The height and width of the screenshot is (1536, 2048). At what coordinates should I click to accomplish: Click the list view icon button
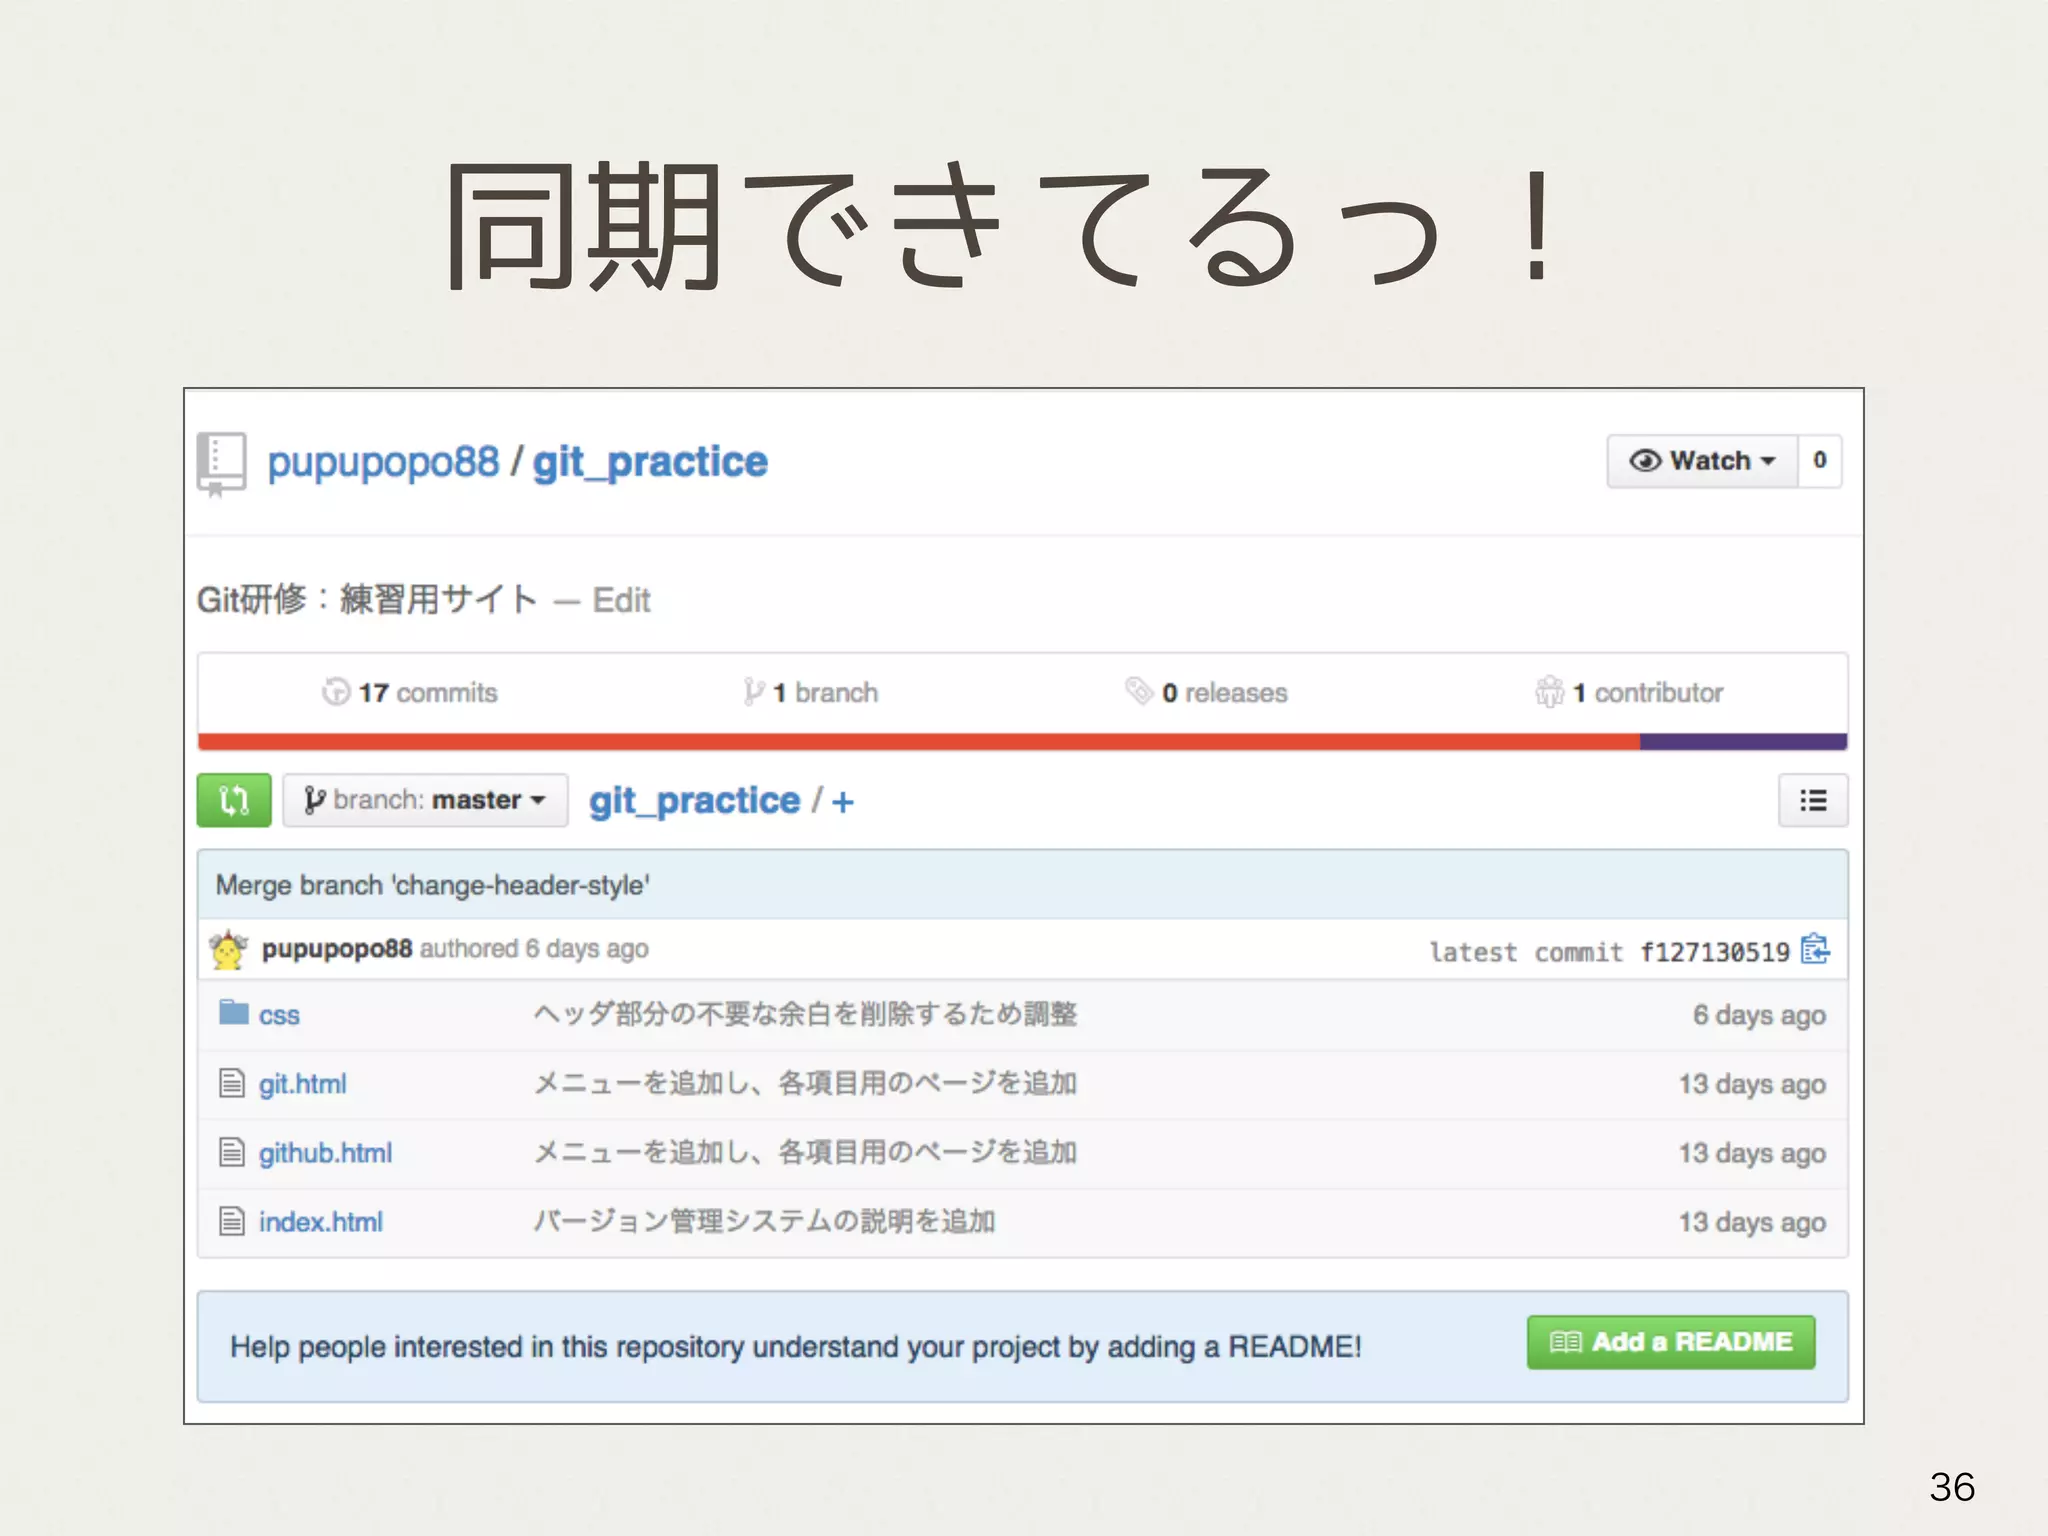pyautogui.click(x=1812, y=800)
